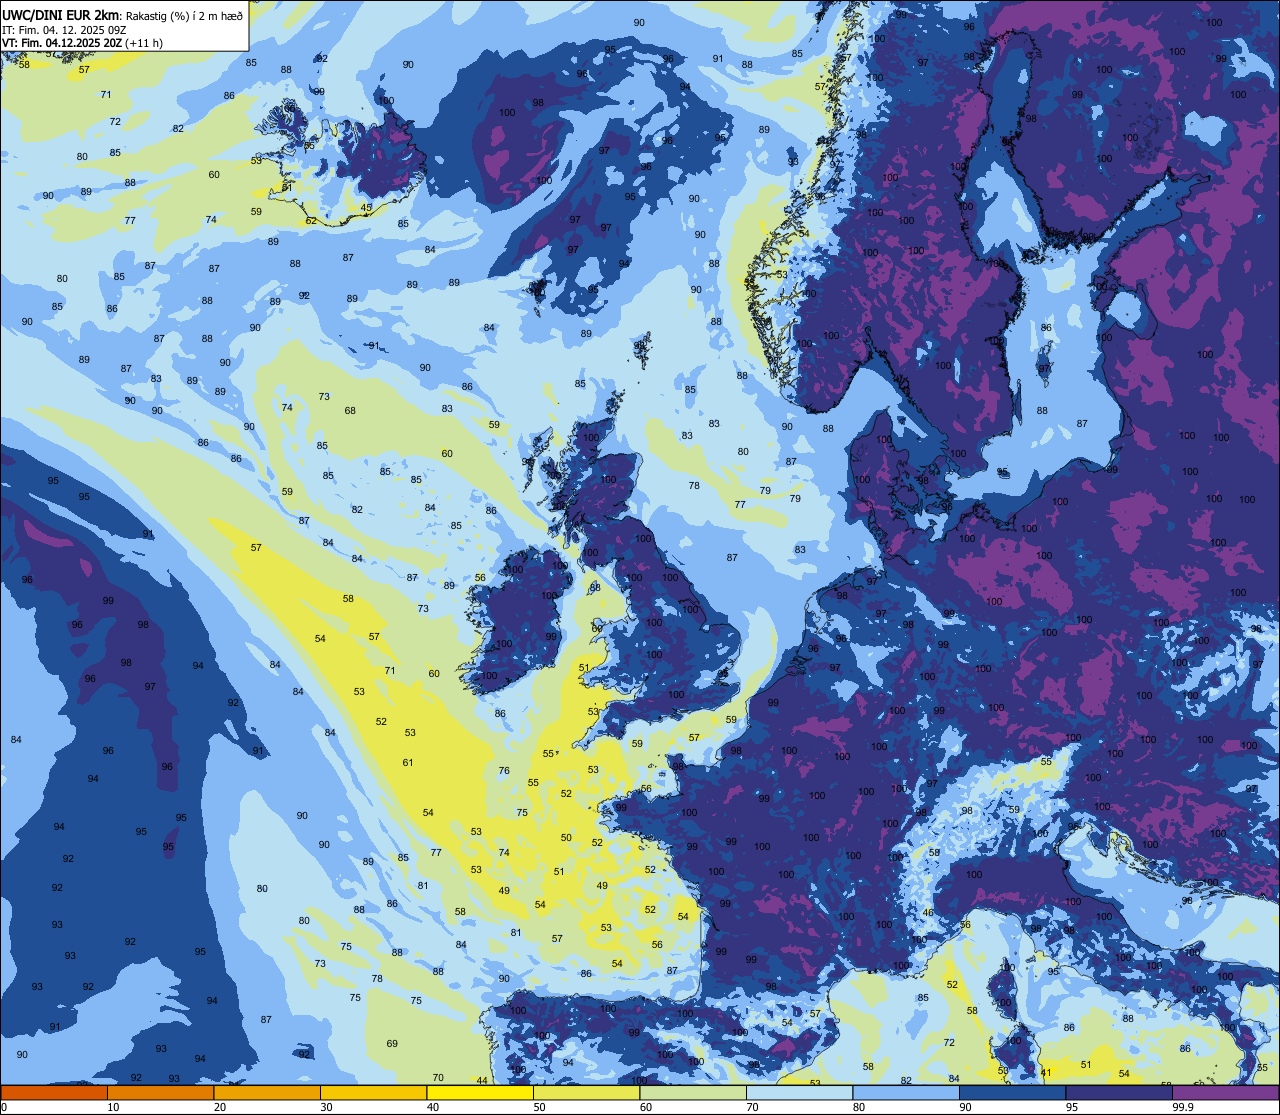Click the humidity value '68' on the map

(x=350, y=411)
